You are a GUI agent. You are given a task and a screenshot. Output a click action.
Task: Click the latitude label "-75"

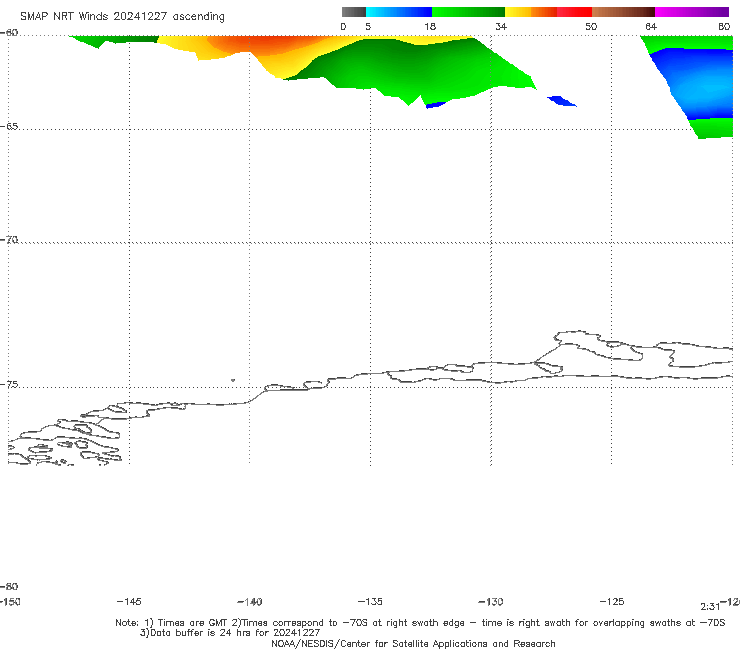(x=9, y=384)
